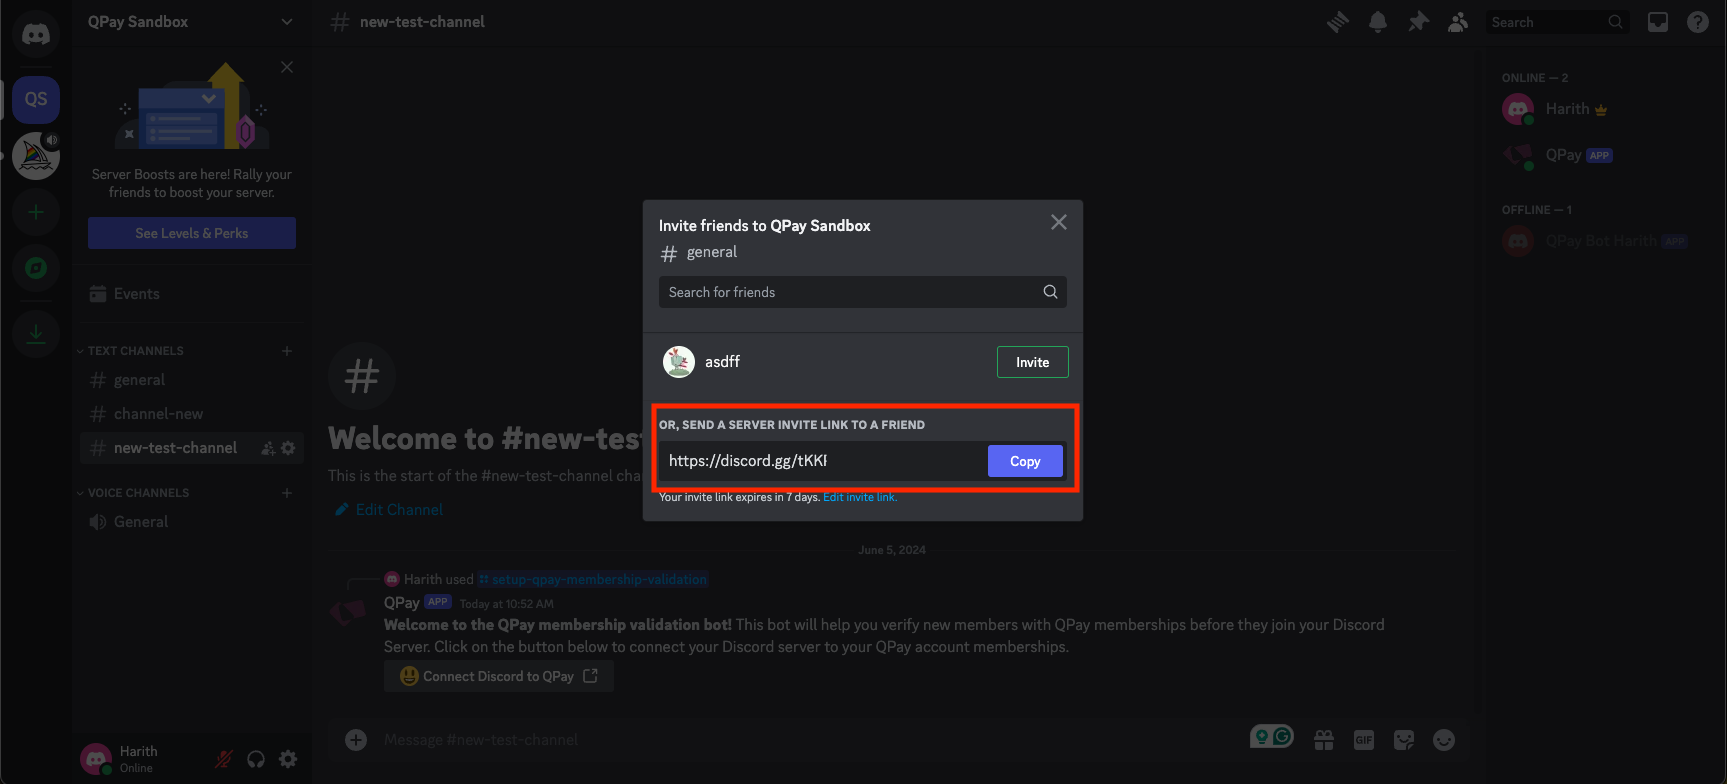Open the GIF picker
Viewport: 1727px width, 784px height.
[1364, 740]
